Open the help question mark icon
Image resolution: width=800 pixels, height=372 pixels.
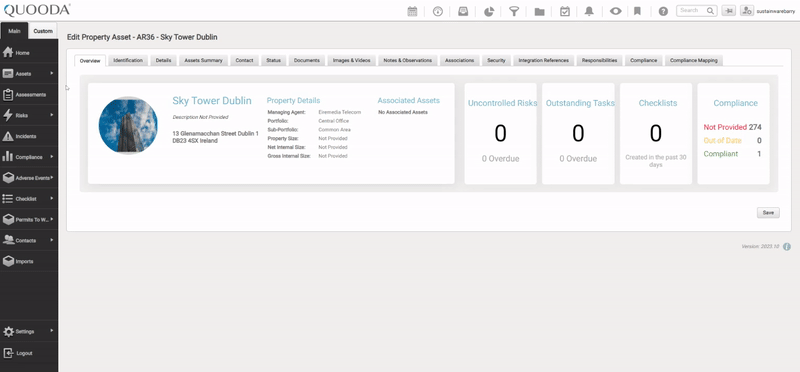(663, 11)
